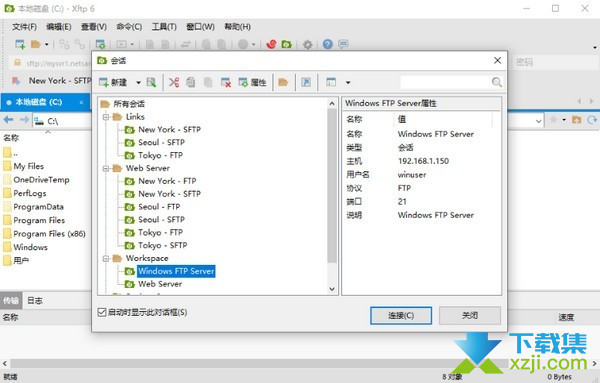
Task: Select the Windows FTP Server session
Action: [176, 271]
